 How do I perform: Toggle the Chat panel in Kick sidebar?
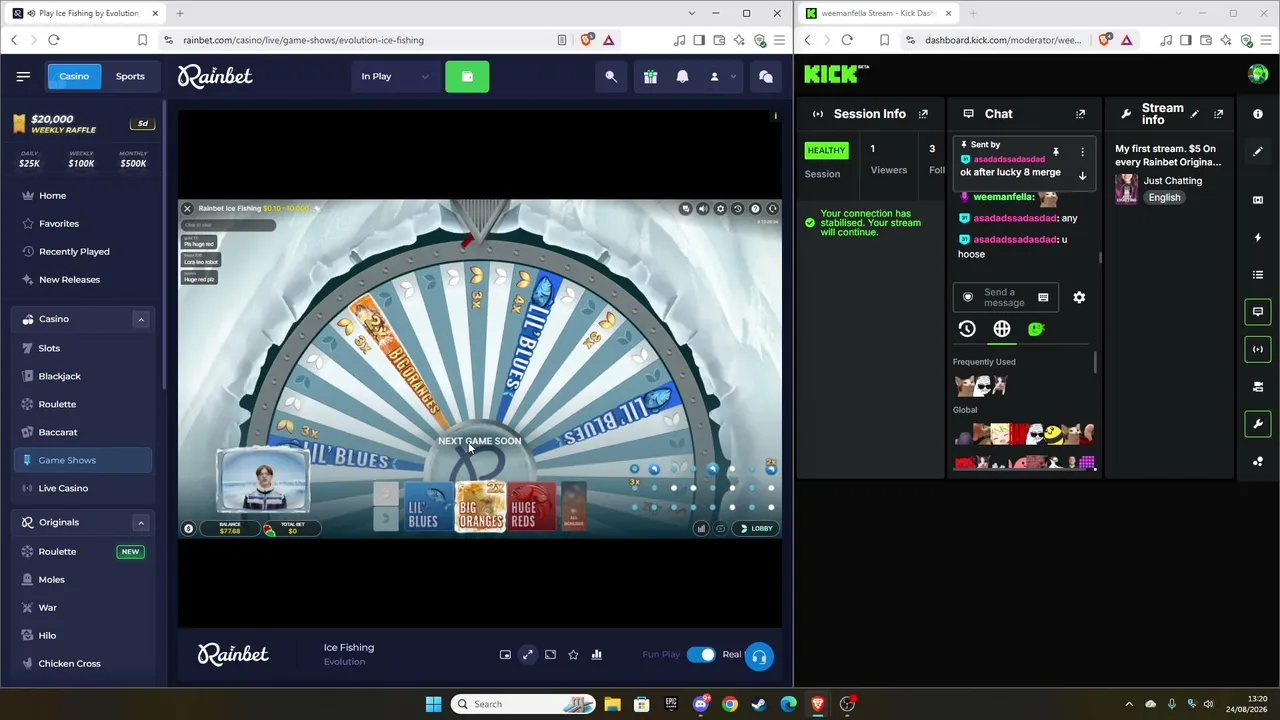tap(1258, 312)
